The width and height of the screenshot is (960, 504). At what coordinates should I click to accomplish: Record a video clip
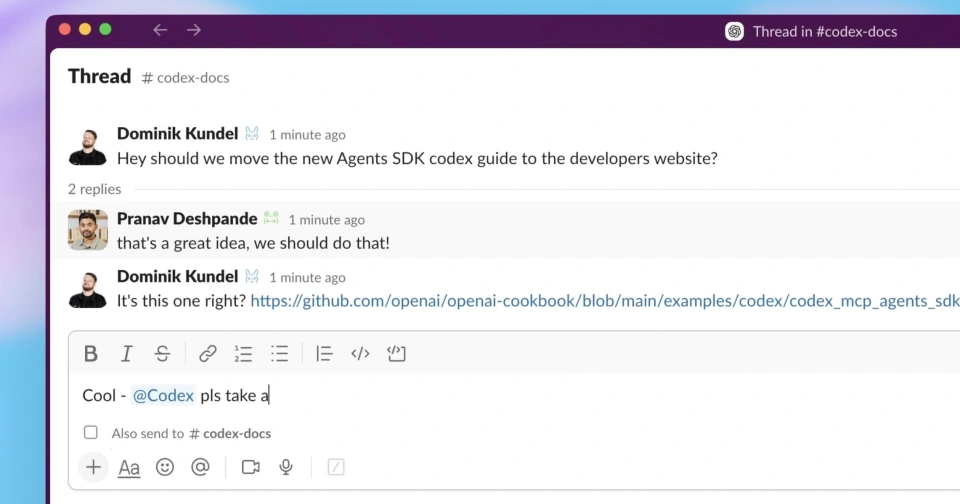[250, 467]
